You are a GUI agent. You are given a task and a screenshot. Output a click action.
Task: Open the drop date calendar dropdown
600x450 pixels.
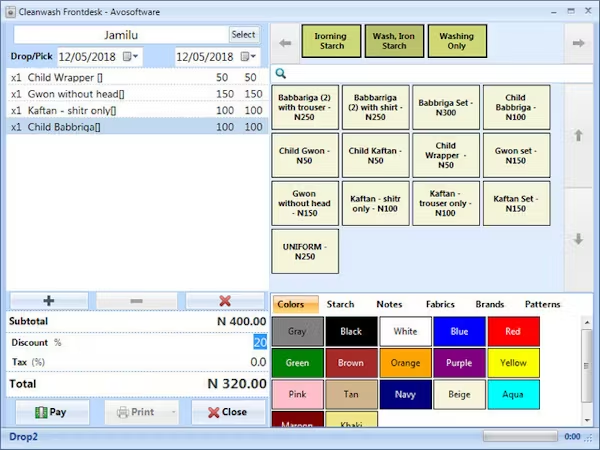point(131,56)
